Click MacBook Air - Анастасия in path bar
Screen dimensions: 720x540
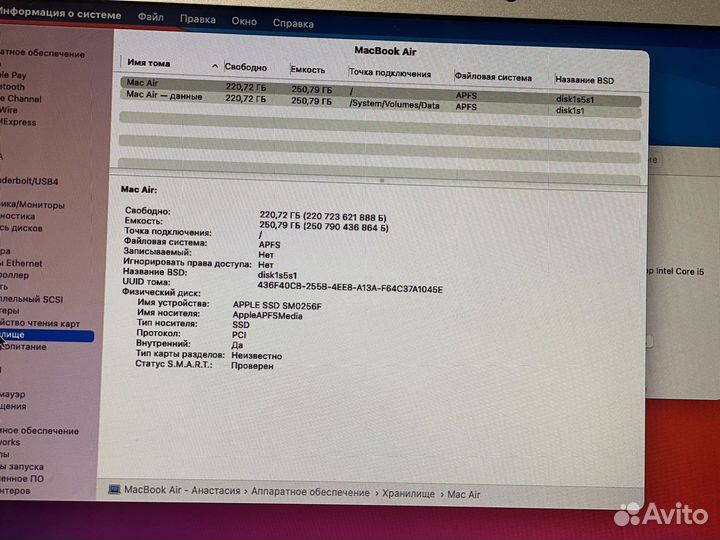coord(182,490)
